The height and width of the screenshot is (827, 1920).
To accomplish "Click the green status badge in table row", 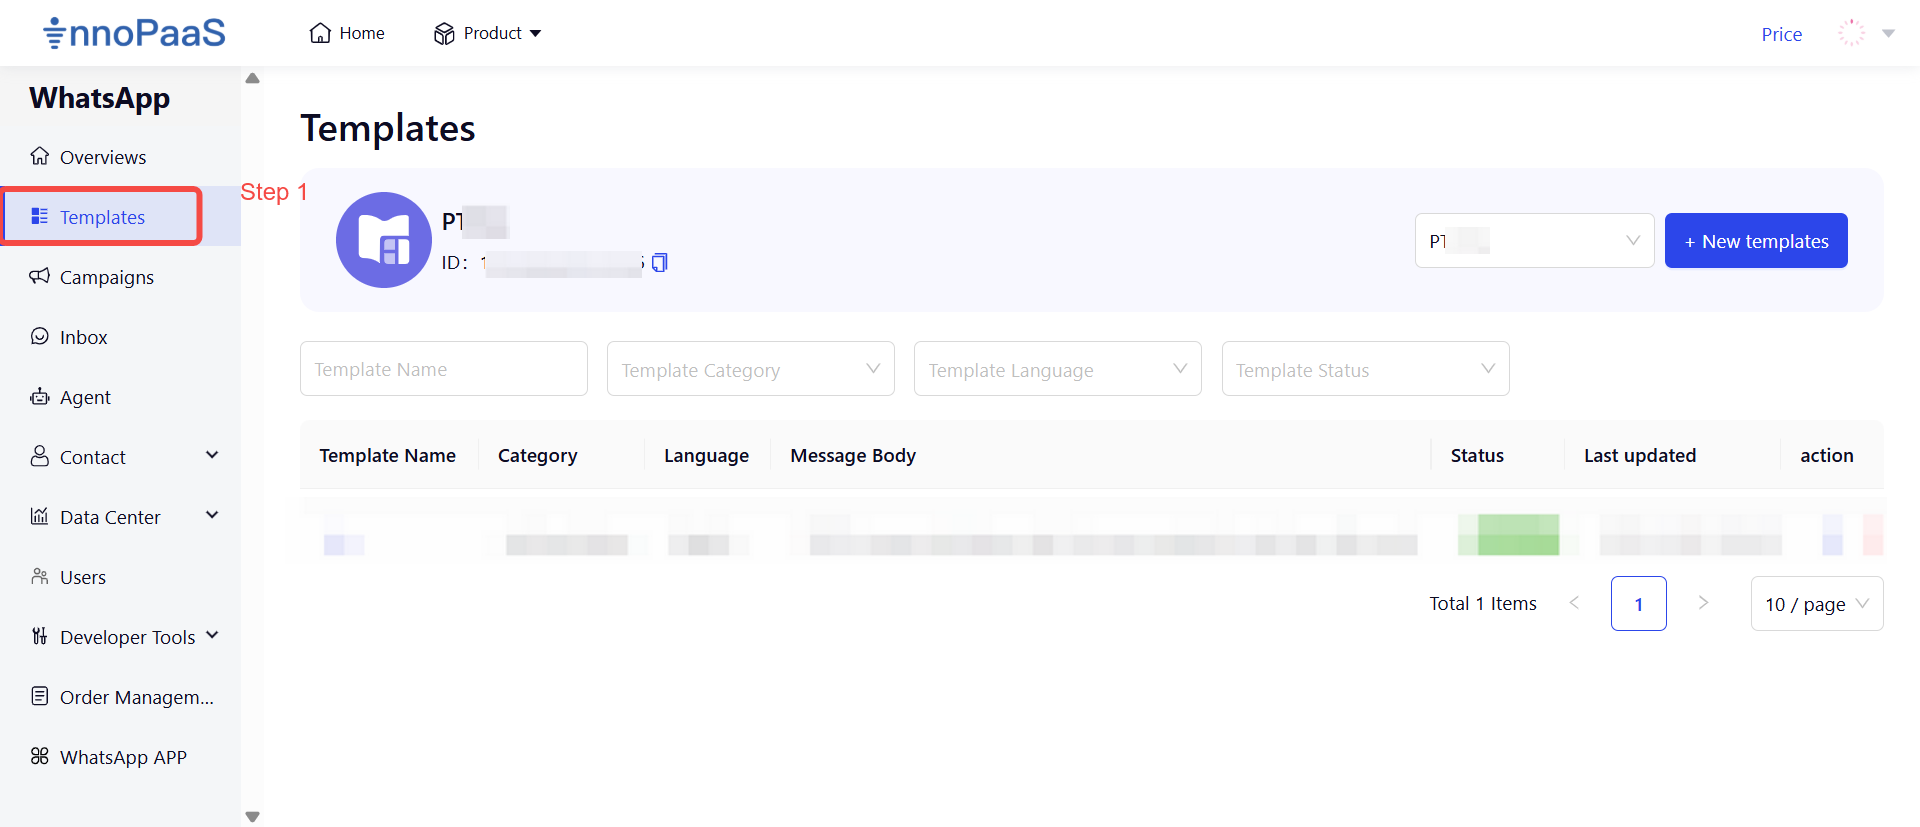I will [1508, 535].
